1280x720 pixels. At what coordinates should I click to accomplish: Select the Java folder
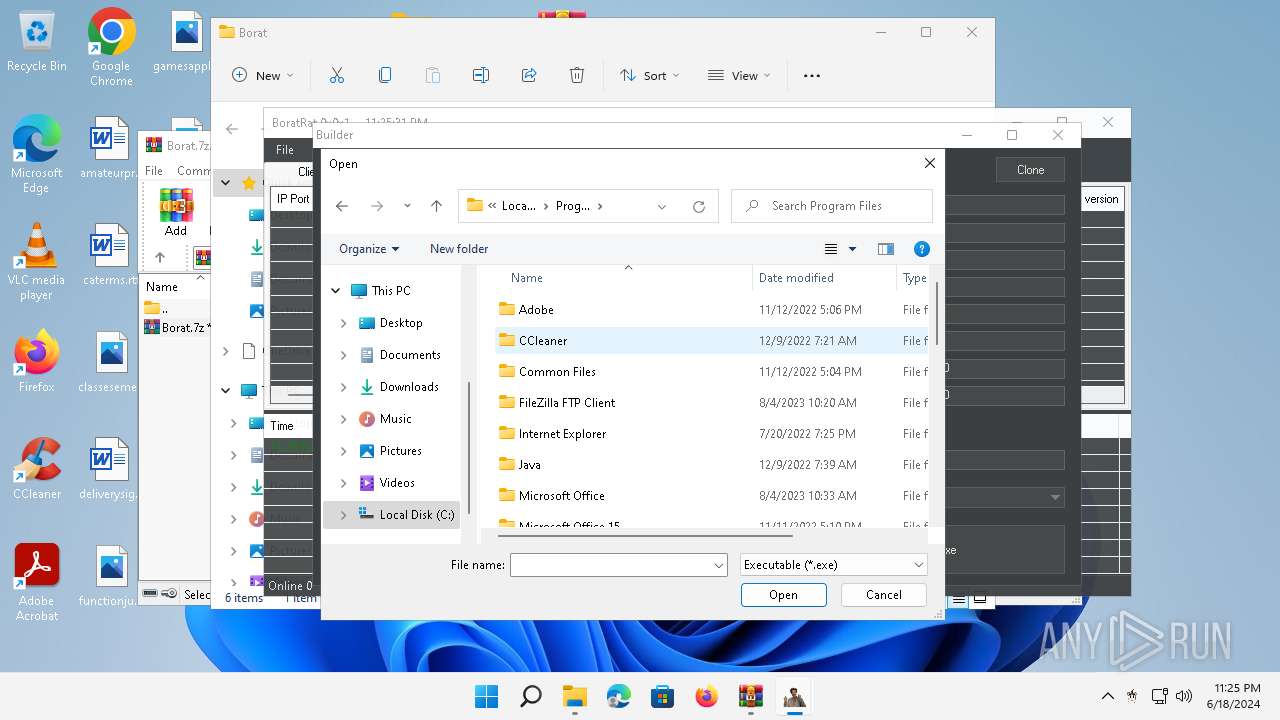pos(530,465)
